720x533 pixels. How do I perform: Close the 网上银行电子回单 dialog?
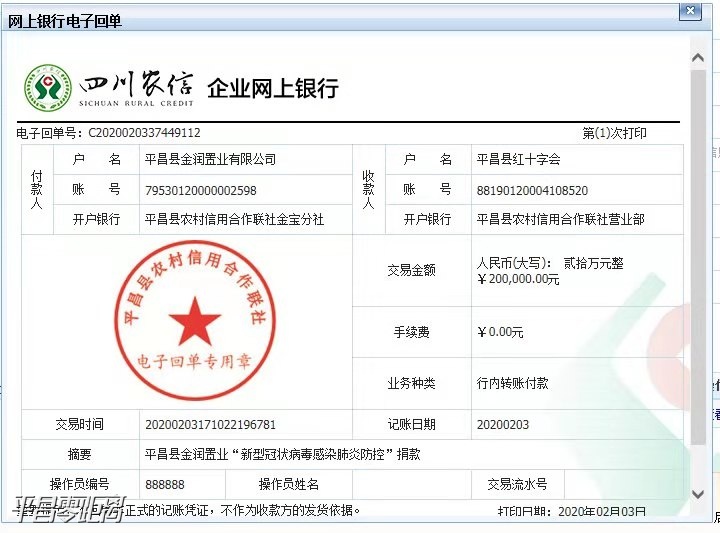[x=690, y=11]
